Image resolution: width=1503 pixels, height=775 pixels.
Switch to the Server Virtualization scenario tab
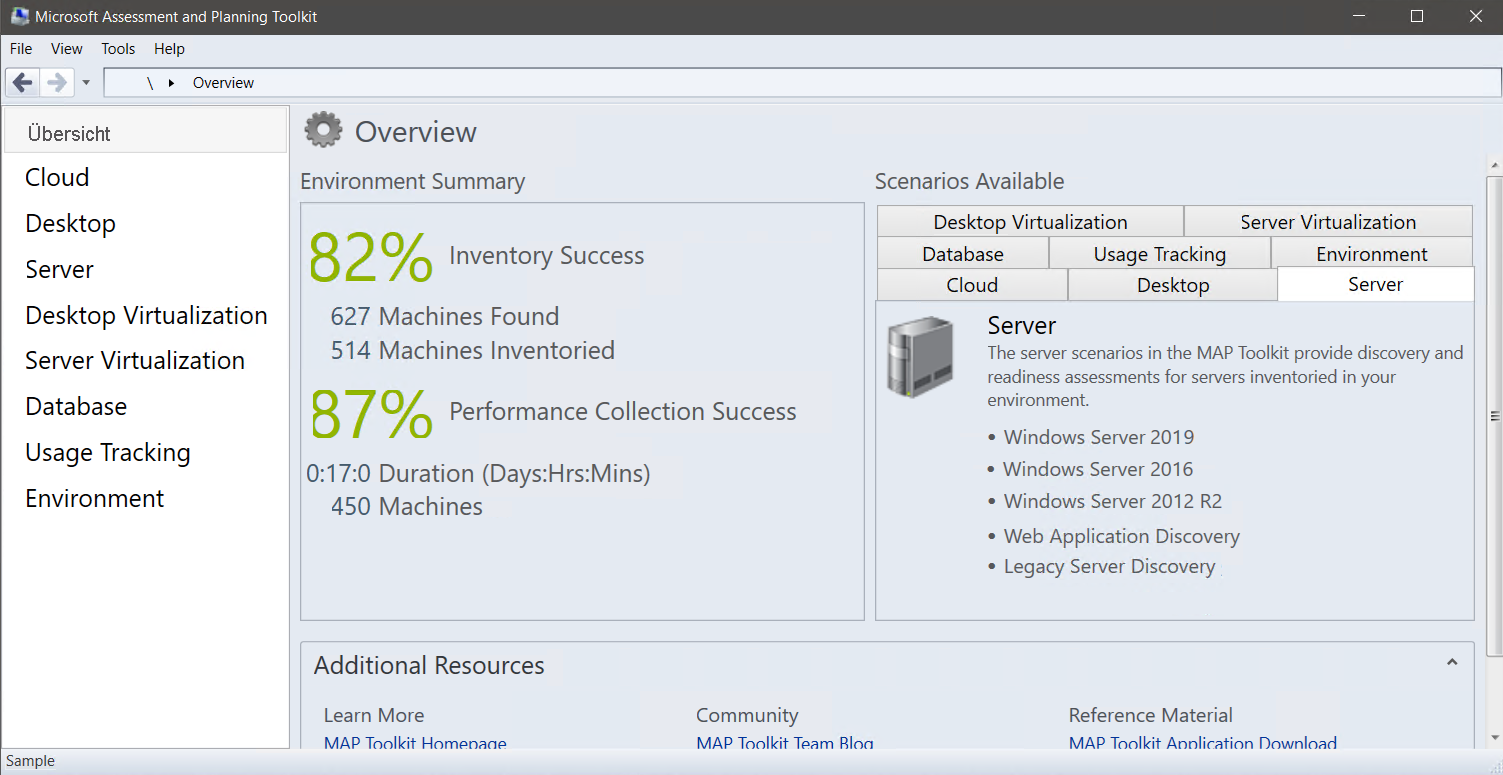(x=1328, y=222)
